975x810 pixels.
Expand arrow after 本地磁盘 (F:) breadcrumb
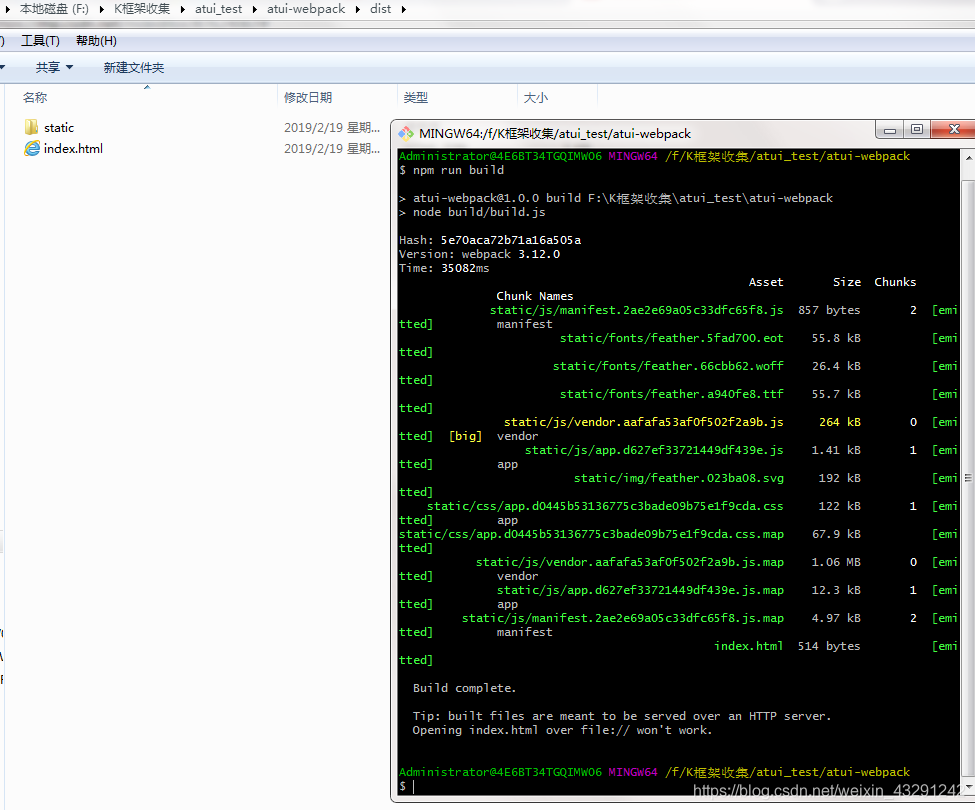(x=101, y=9)
